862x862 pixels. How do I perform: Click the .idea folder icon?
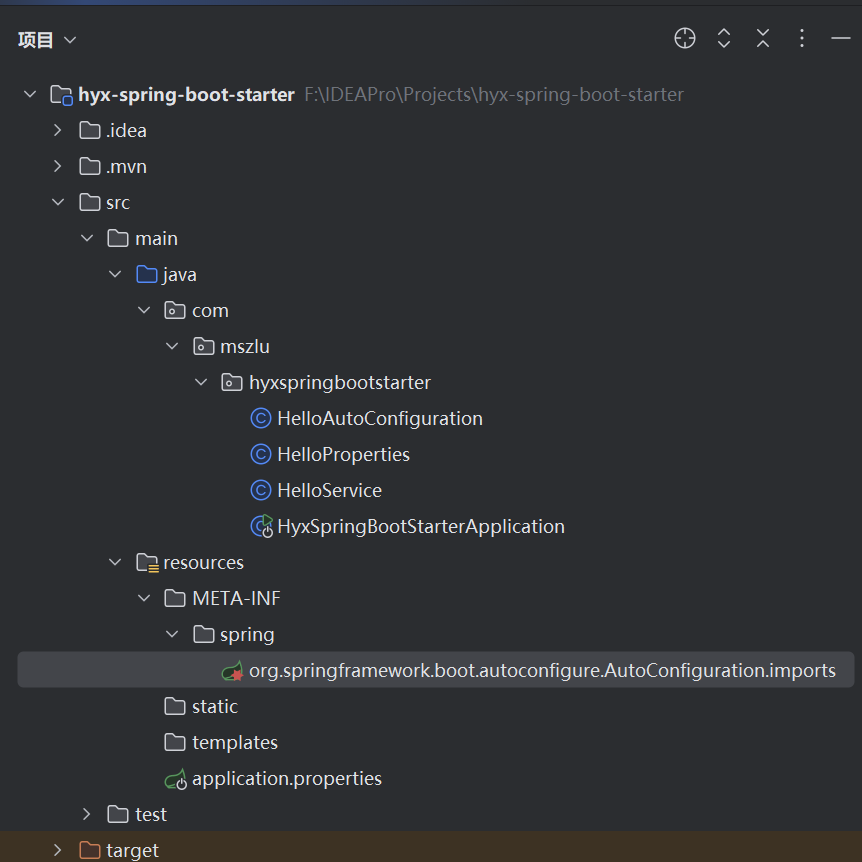click(x=90, y=130)
